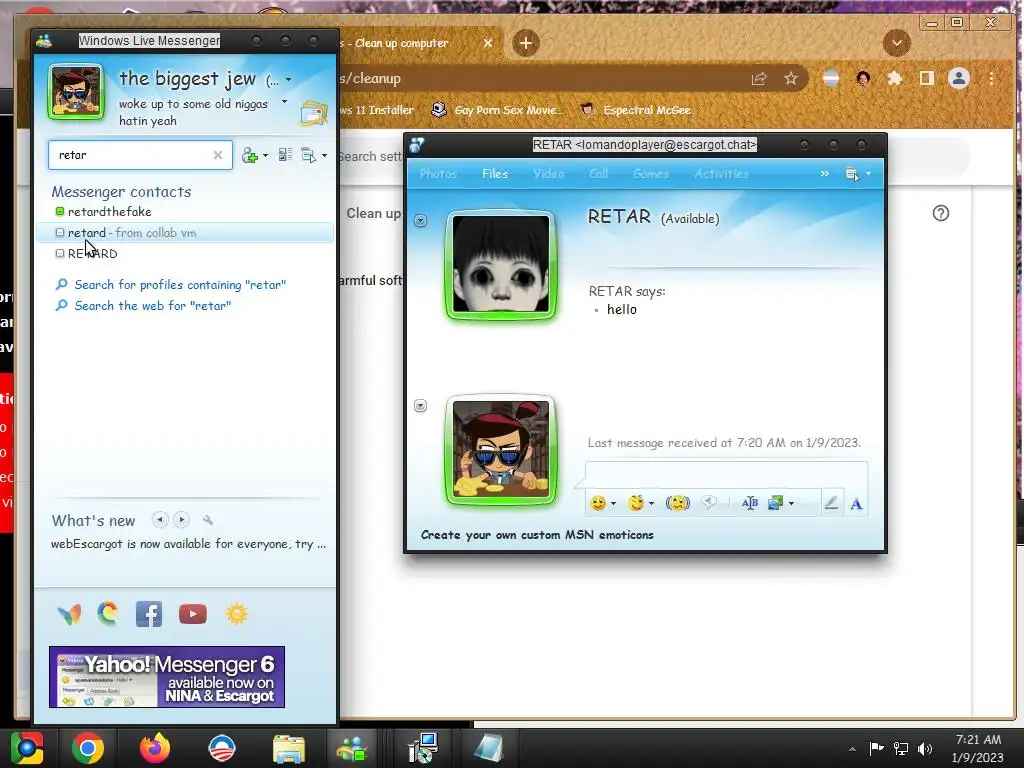Open Espectral McGee bookmark
This screenshot has width=1024, height=768.
(637, 110)
